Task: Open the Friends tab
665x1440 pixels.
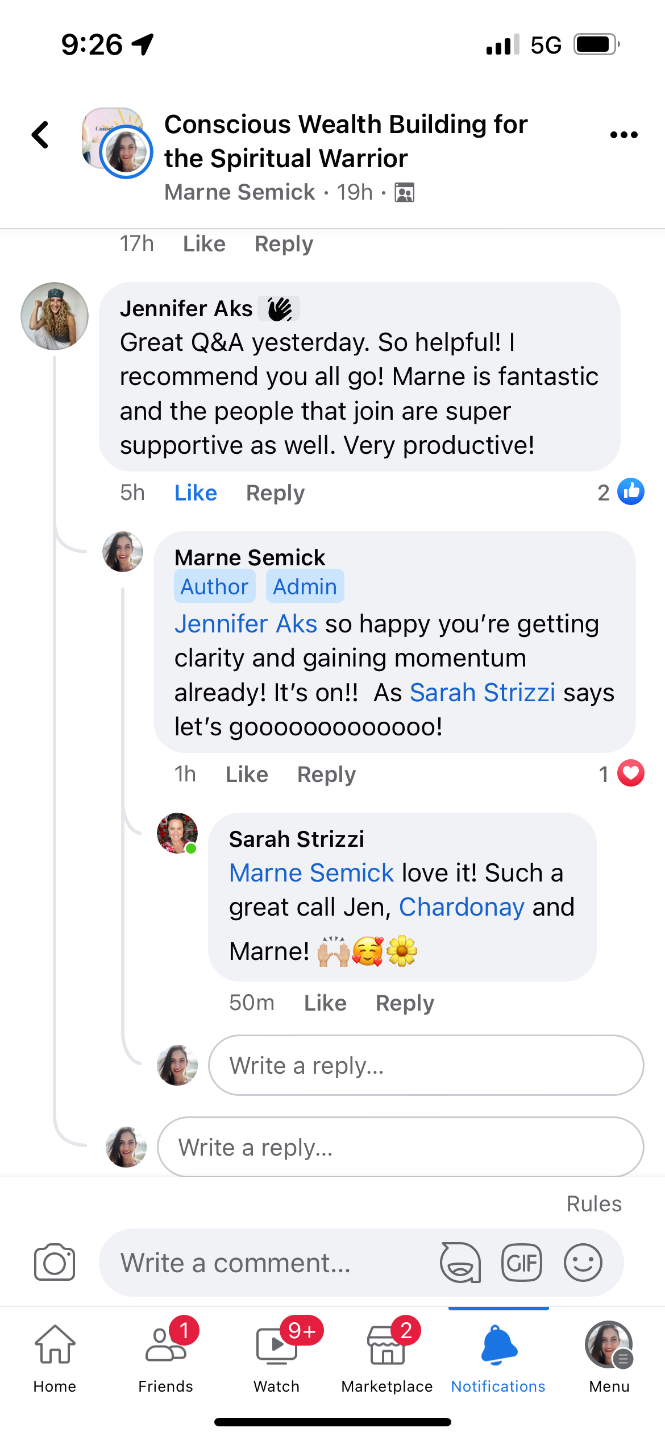Action: point(165,1357)
